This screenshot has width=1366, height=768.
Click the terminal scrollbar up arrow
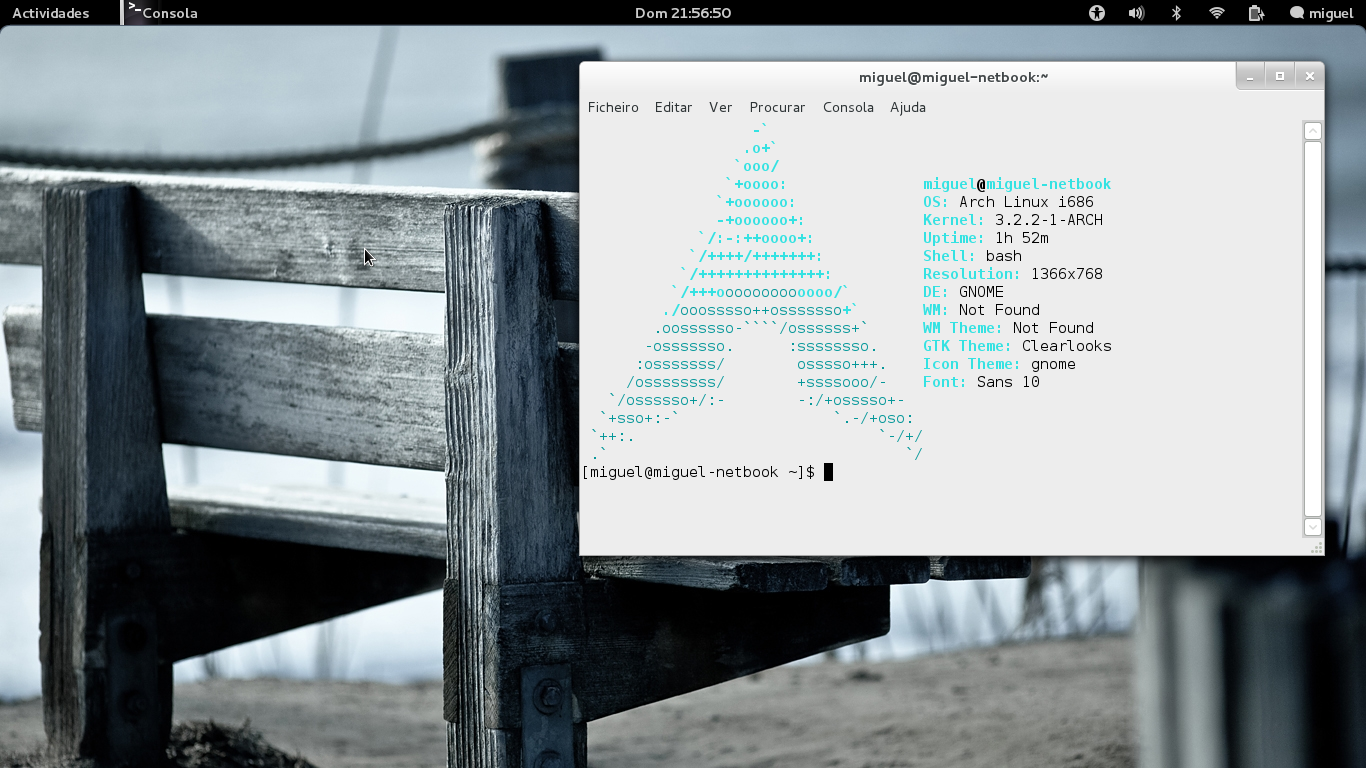click(1313, 131)
